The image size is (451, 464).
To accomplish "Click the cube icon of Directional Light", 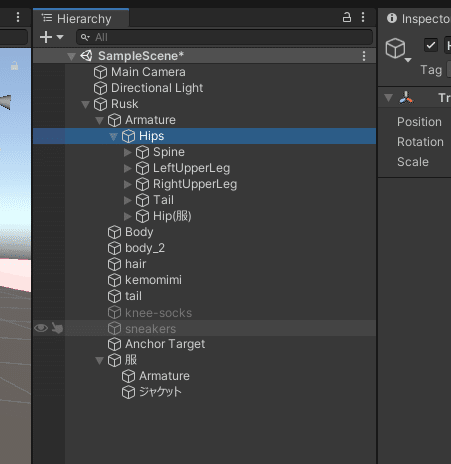I will [x=100, y=88].
